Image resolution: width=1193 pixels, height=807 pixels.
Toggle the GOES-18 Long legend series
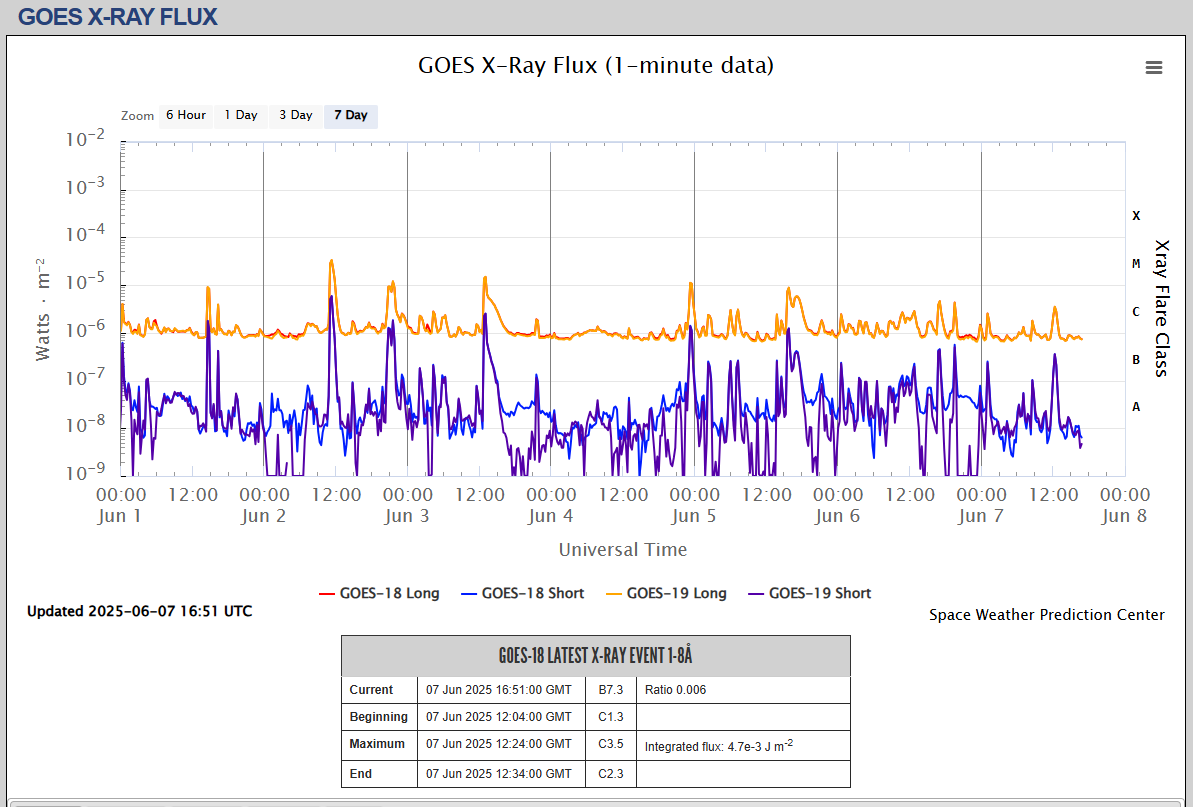[x=379, y=593]
